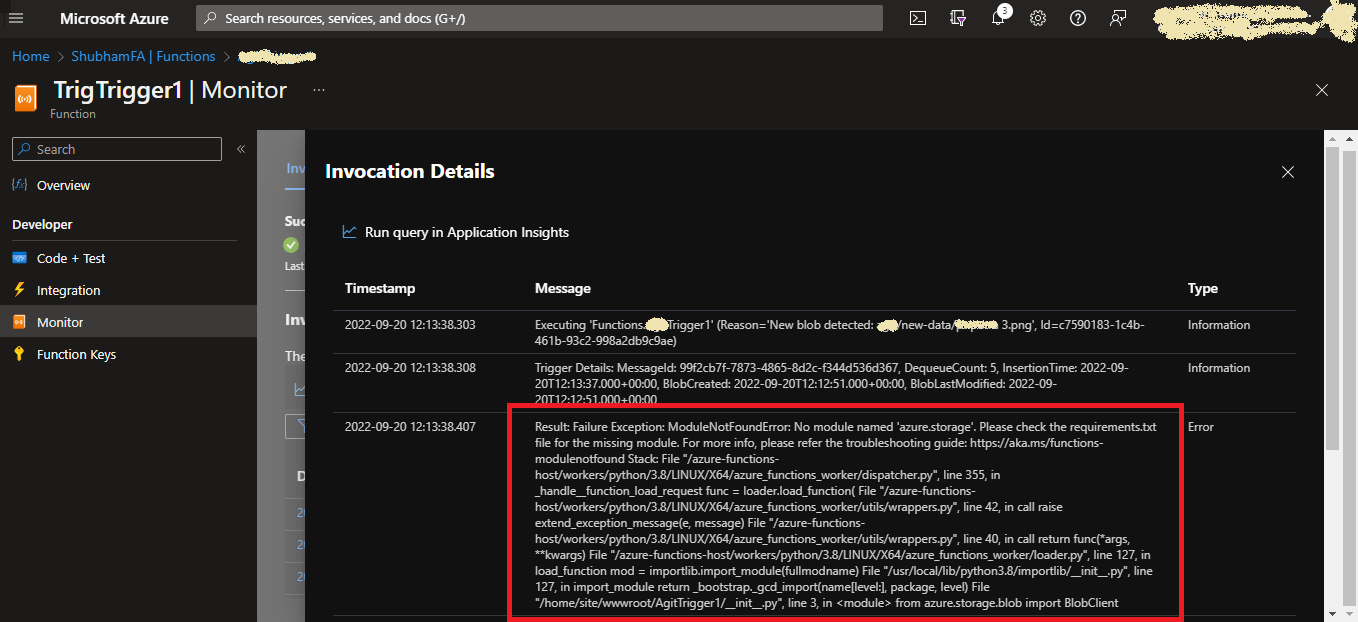The image size is (1358, 622).
Task: Open ShubhamFA | Functions breadcrumb
Action: coord(143,56)
